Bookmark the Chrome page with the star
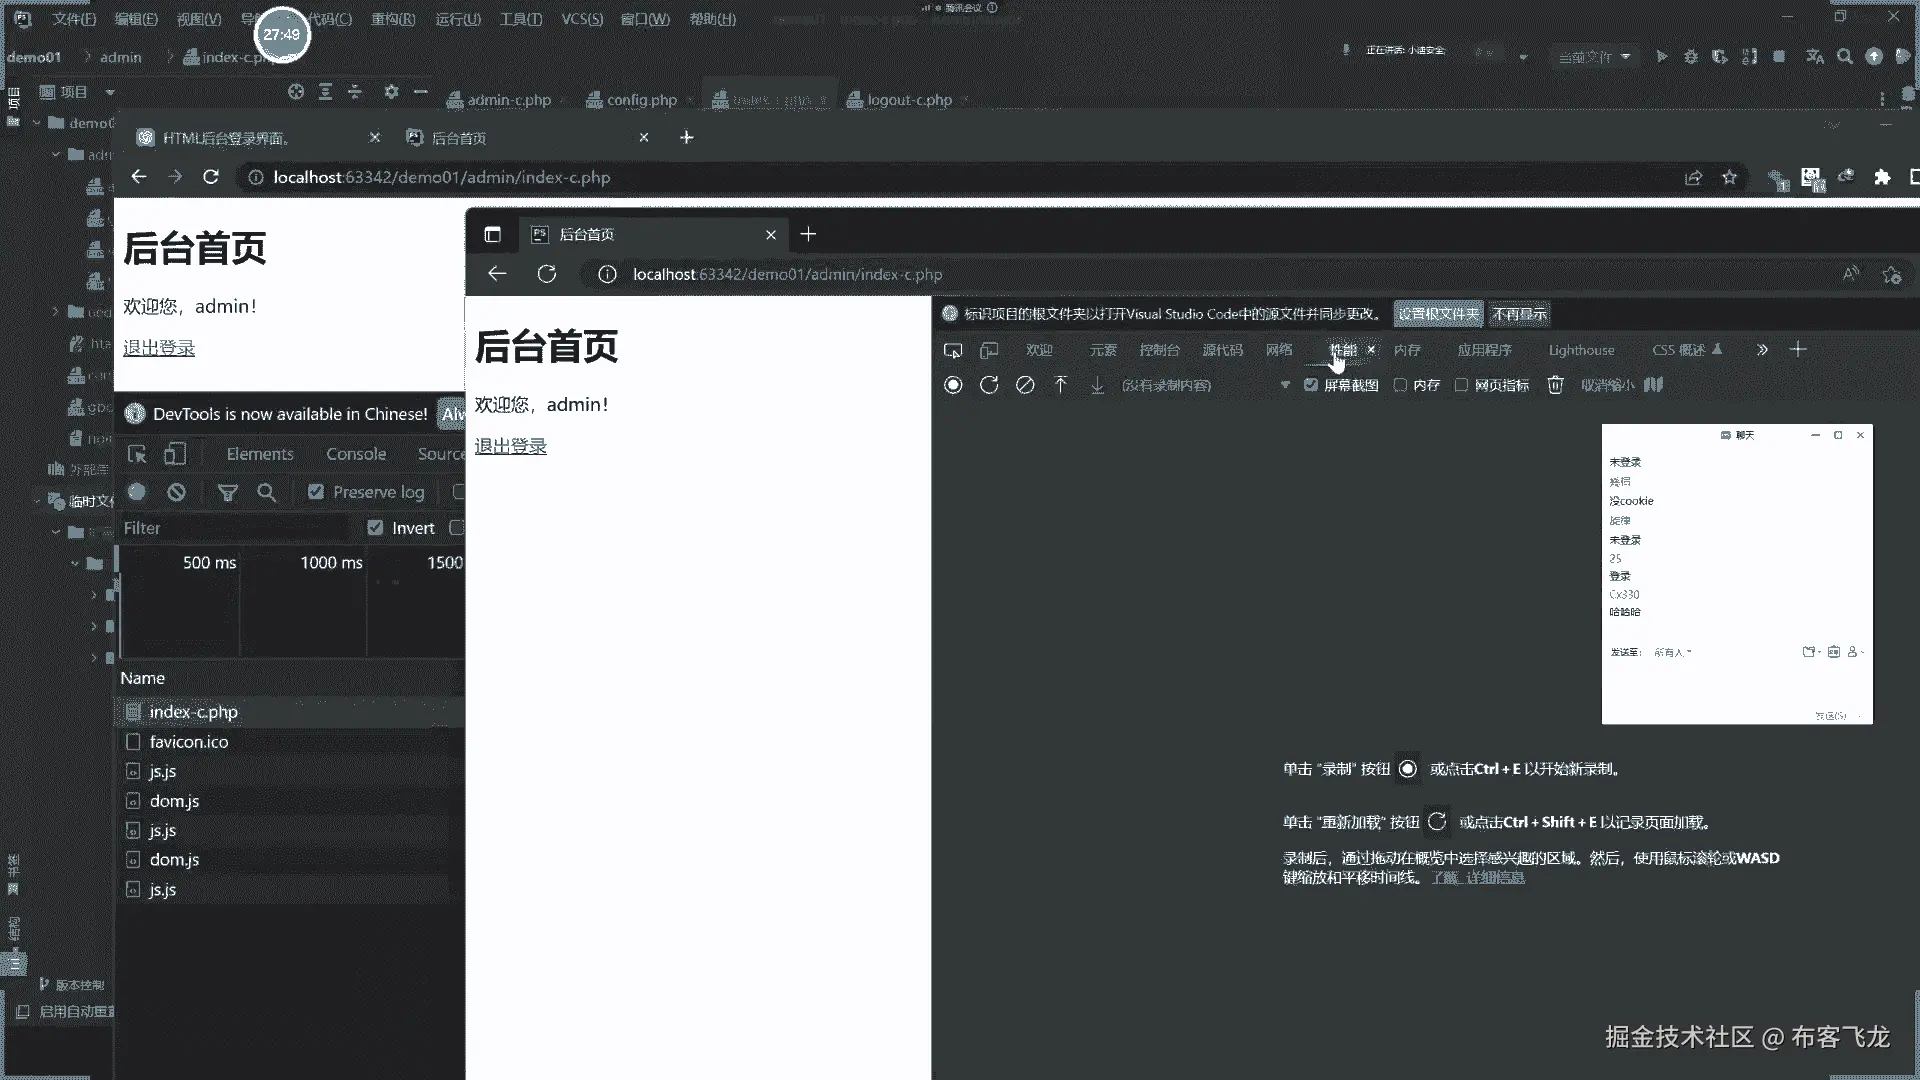Screen dimensions: 1920x1080 (x=1729, y=177)
